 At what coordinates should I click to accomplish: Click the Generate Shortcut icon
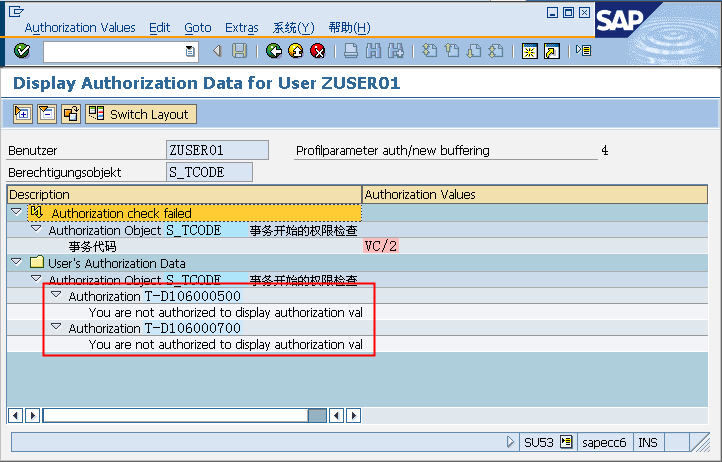pyautogui.click(x=552, y=51)
